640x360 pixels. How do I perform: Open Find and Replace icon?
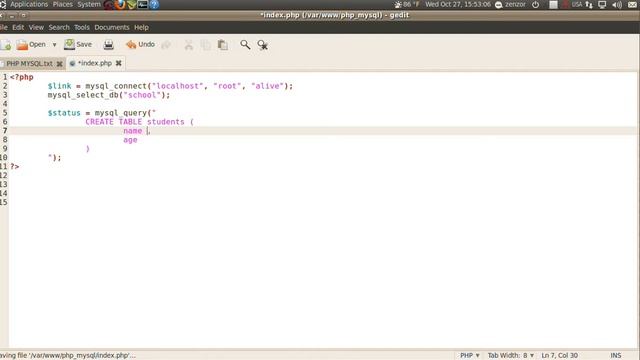pos(262,45)
